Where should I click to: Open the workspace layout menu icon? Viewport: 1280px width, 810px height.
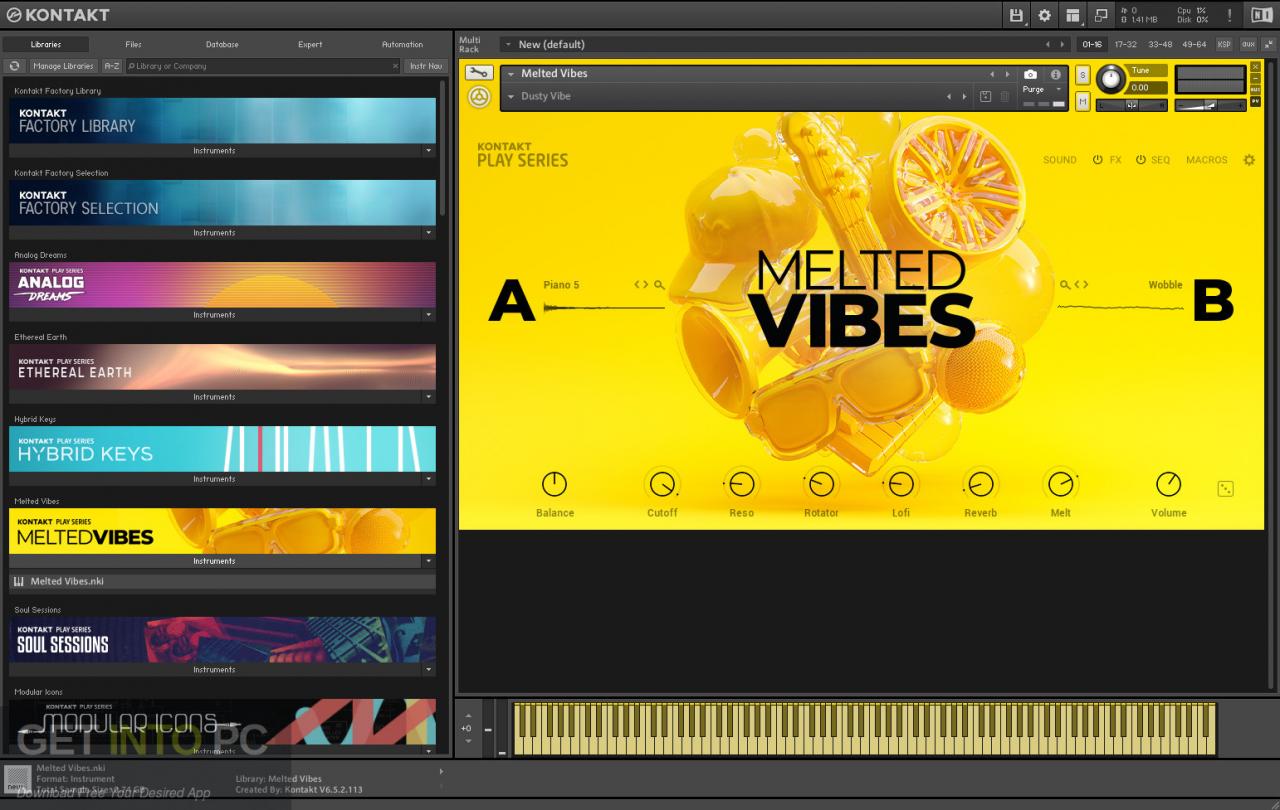[x=1072, y=15]
